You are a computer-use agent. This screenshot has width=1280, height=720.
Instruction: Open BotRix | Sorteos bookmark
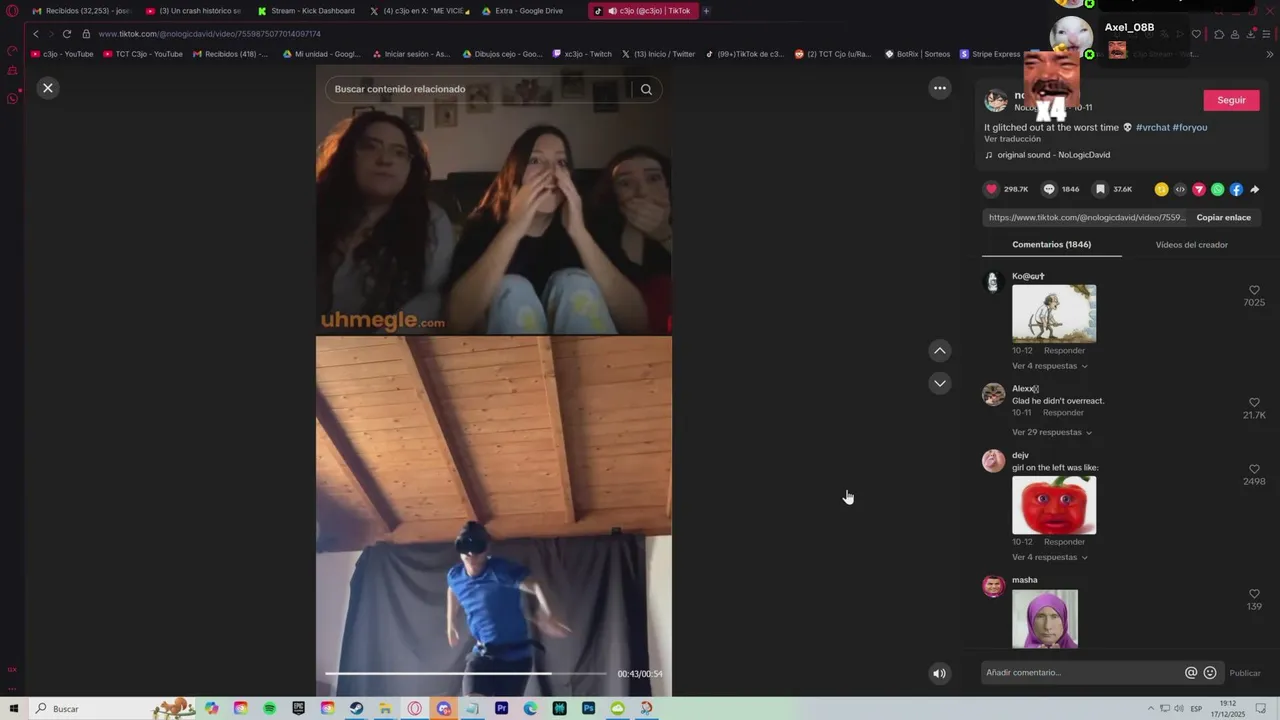click(x=917, y=54)
